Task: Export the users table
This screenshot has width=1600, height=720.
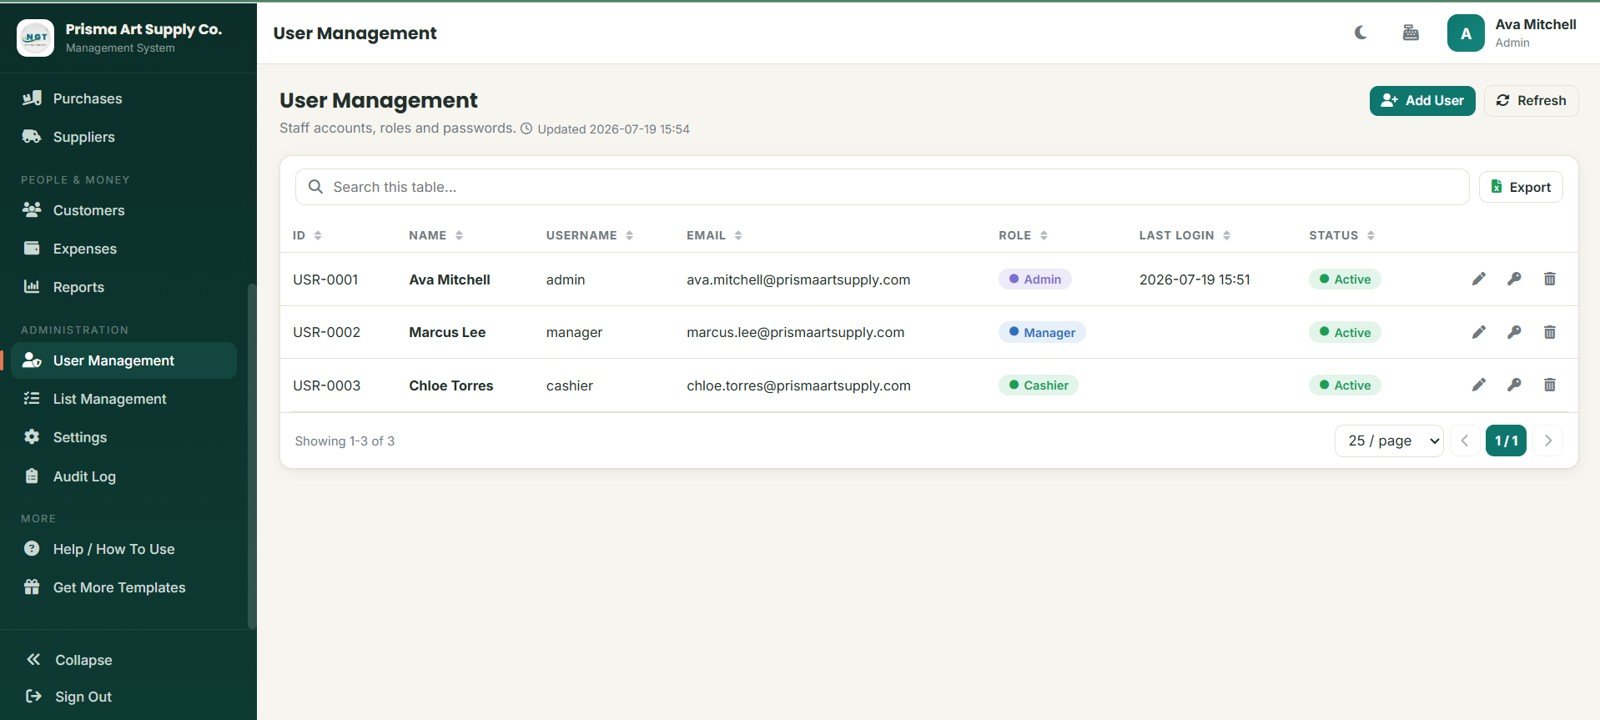Action: tap(1521, 187)
